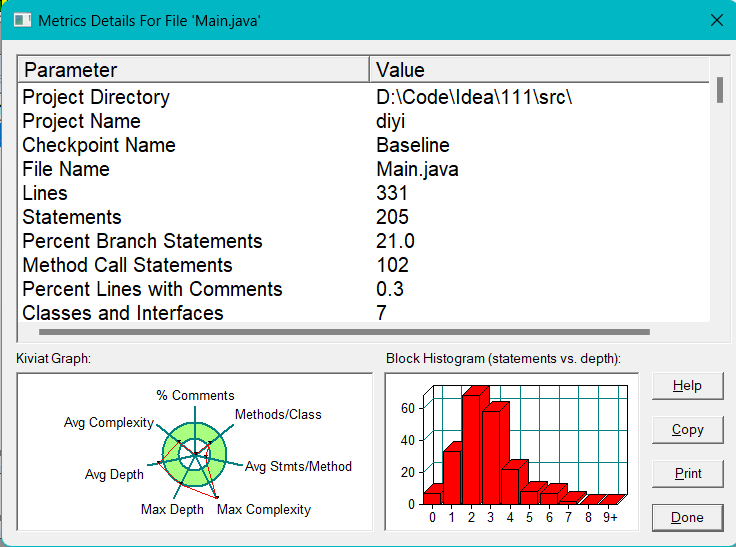Select the Statements parameter row
The image size is (736, 547).
tap(364, 217)
